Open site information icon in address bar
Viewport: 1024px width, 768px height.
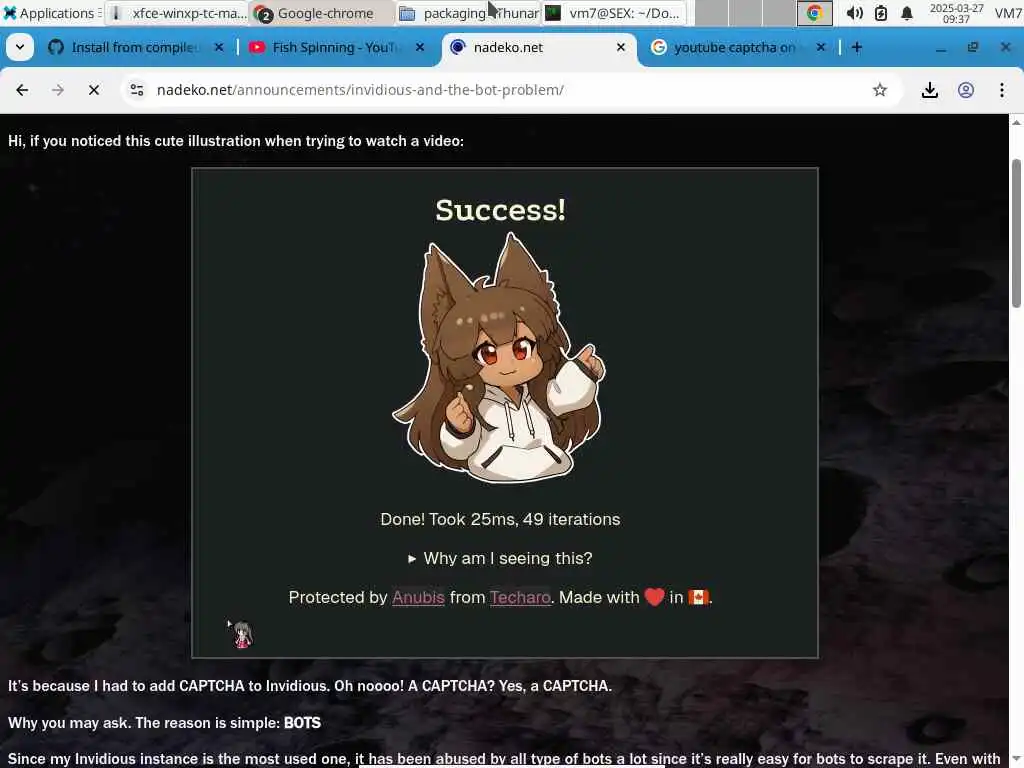[x=137, y=90]
